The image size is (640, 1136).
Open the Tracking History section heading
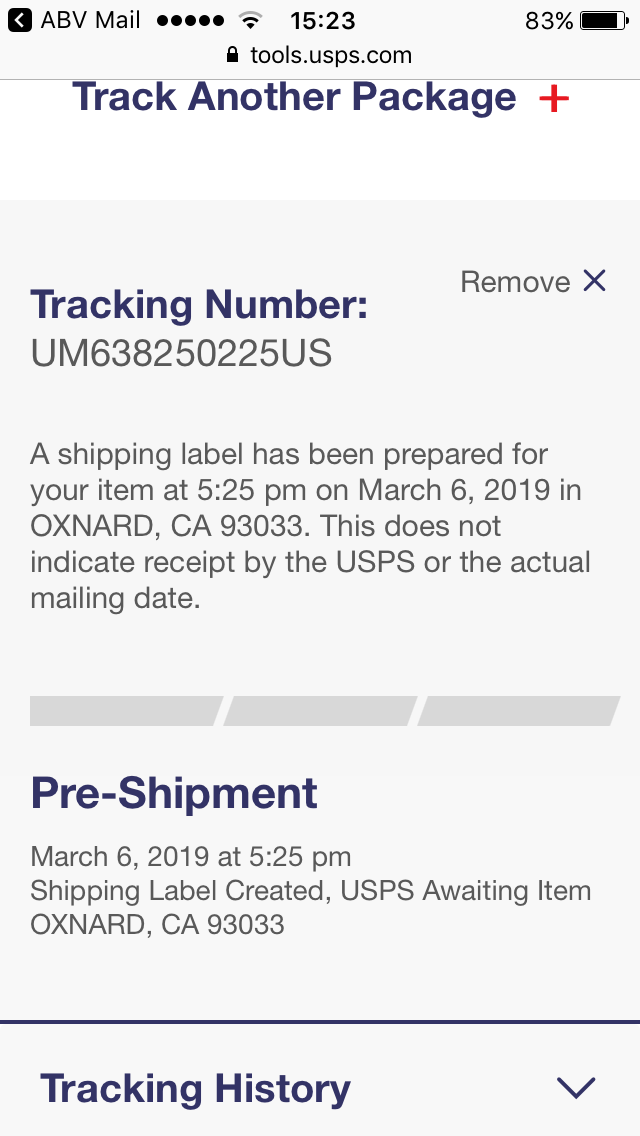(x=195, y=1088)
